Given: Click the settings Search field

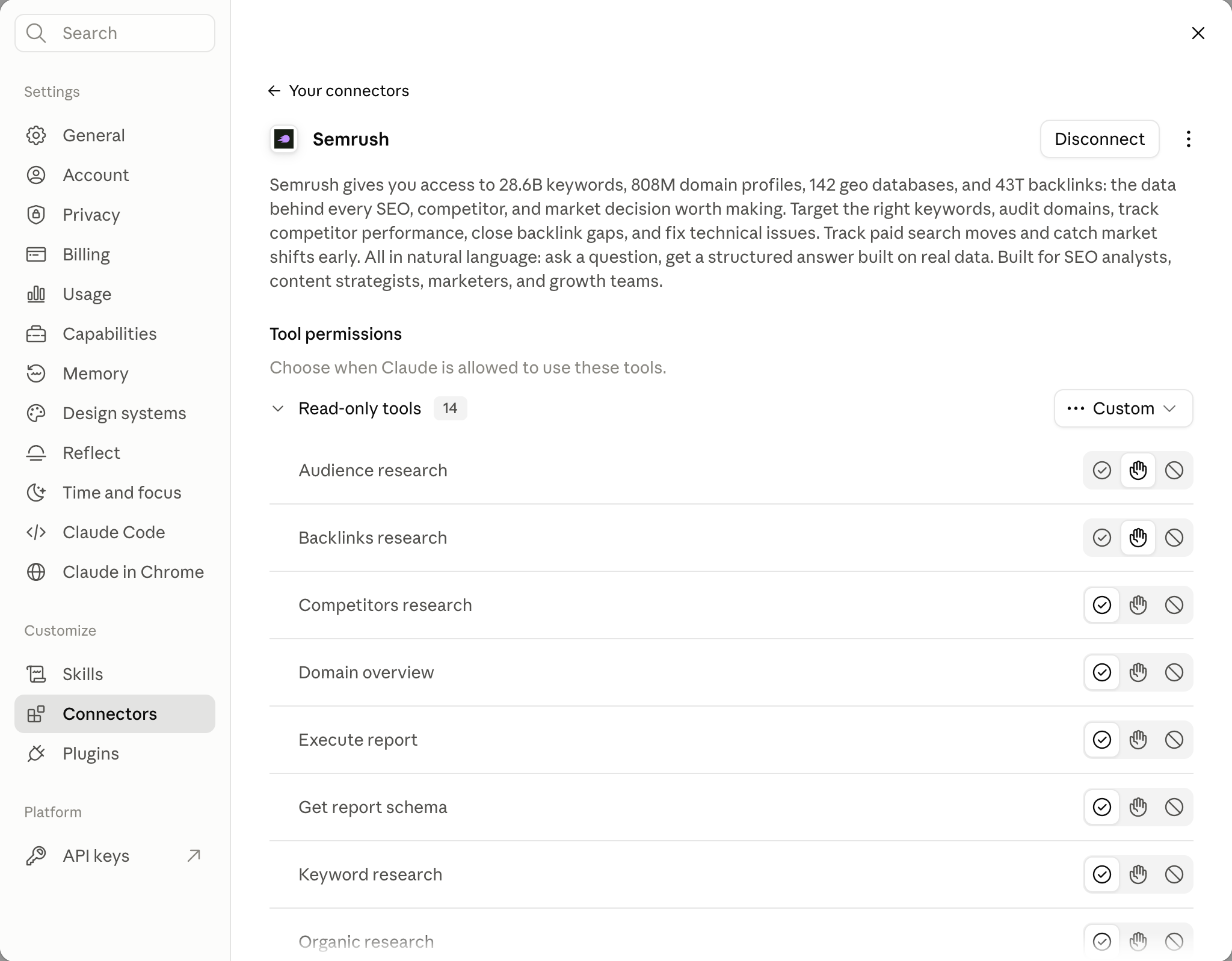Looking at the screenshot, I should (115, 33).
